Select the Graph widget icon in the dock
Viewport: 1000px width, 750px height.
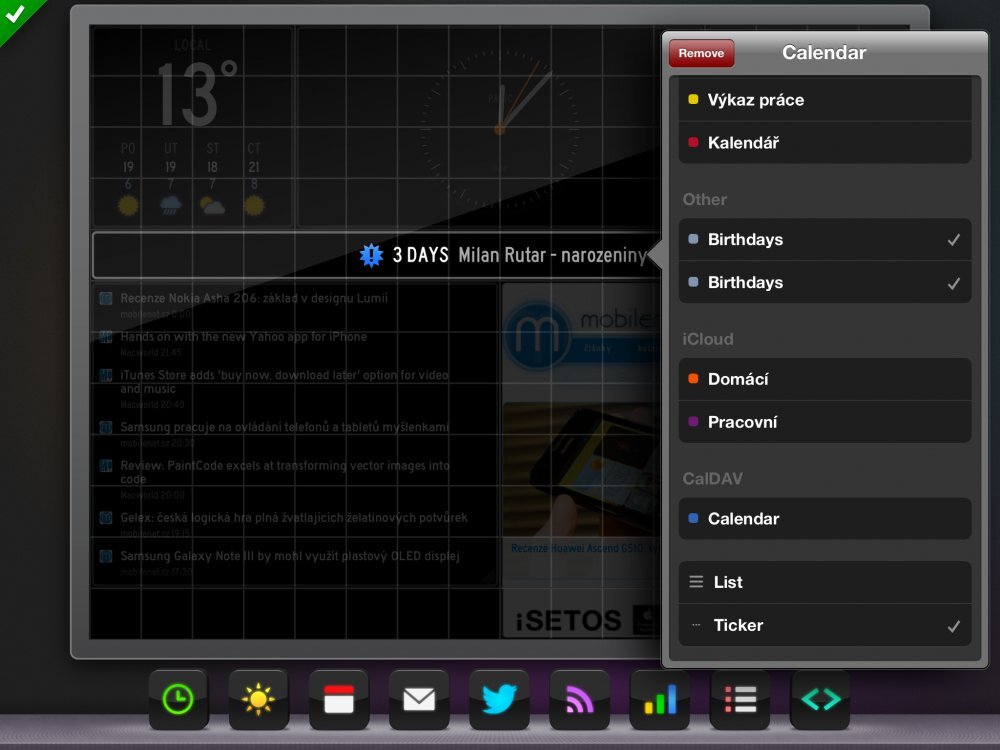point(658,700)
